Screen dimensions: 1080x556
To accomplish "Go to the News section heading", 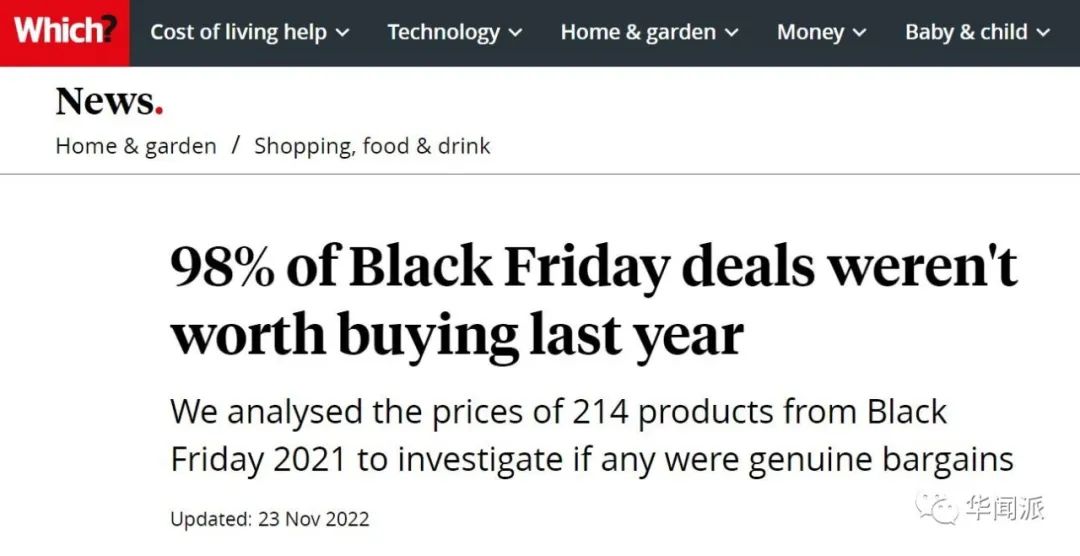I will 108,101.
